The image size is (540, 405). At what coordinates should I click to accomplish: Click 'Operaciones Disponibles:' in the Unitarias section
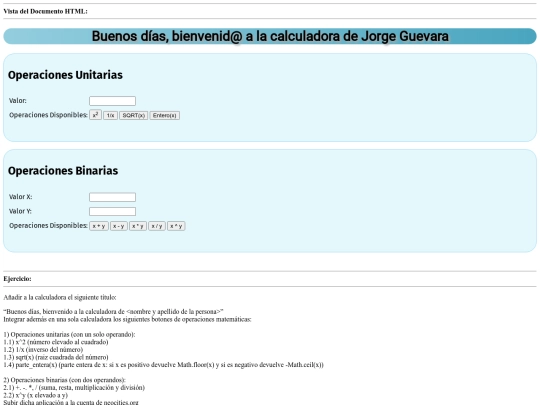pyautogui.click(x=48, y=115)
